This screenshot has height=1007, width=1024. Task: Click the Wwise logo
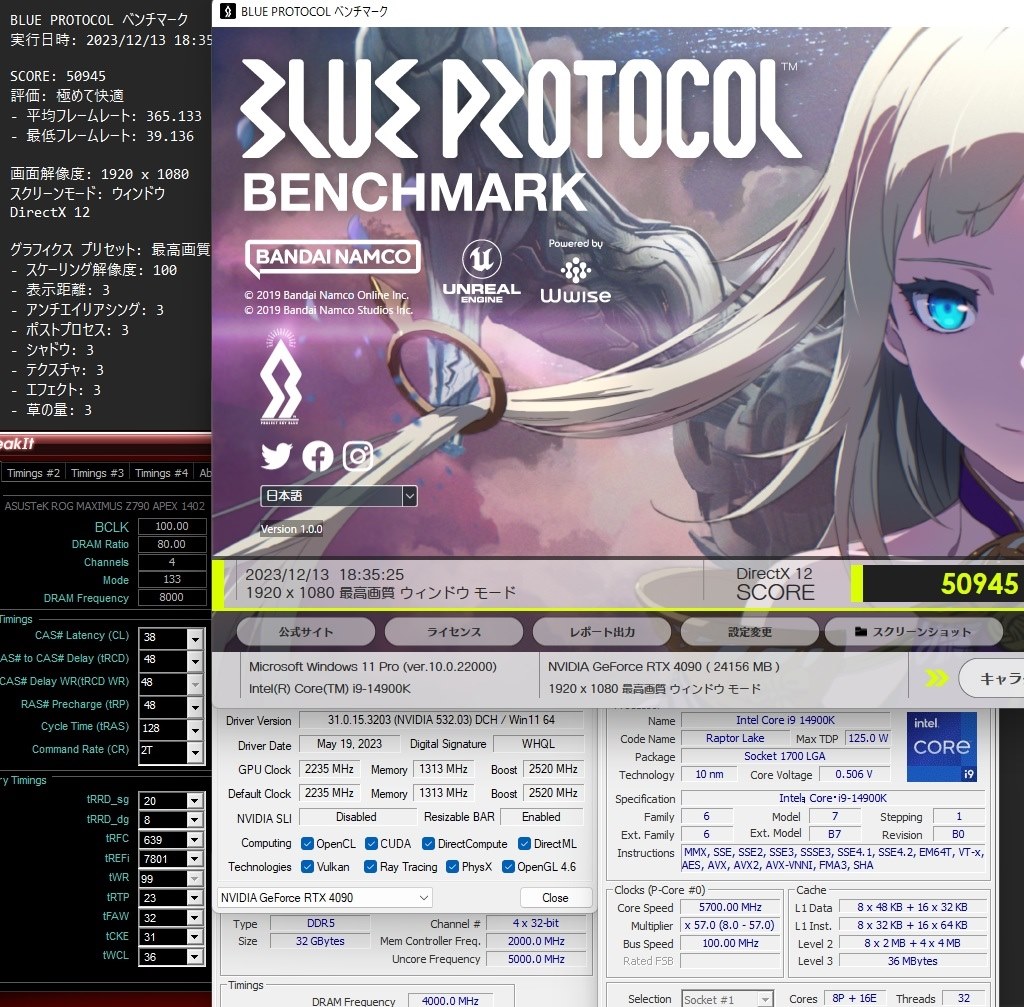click(x=575, y=280)
